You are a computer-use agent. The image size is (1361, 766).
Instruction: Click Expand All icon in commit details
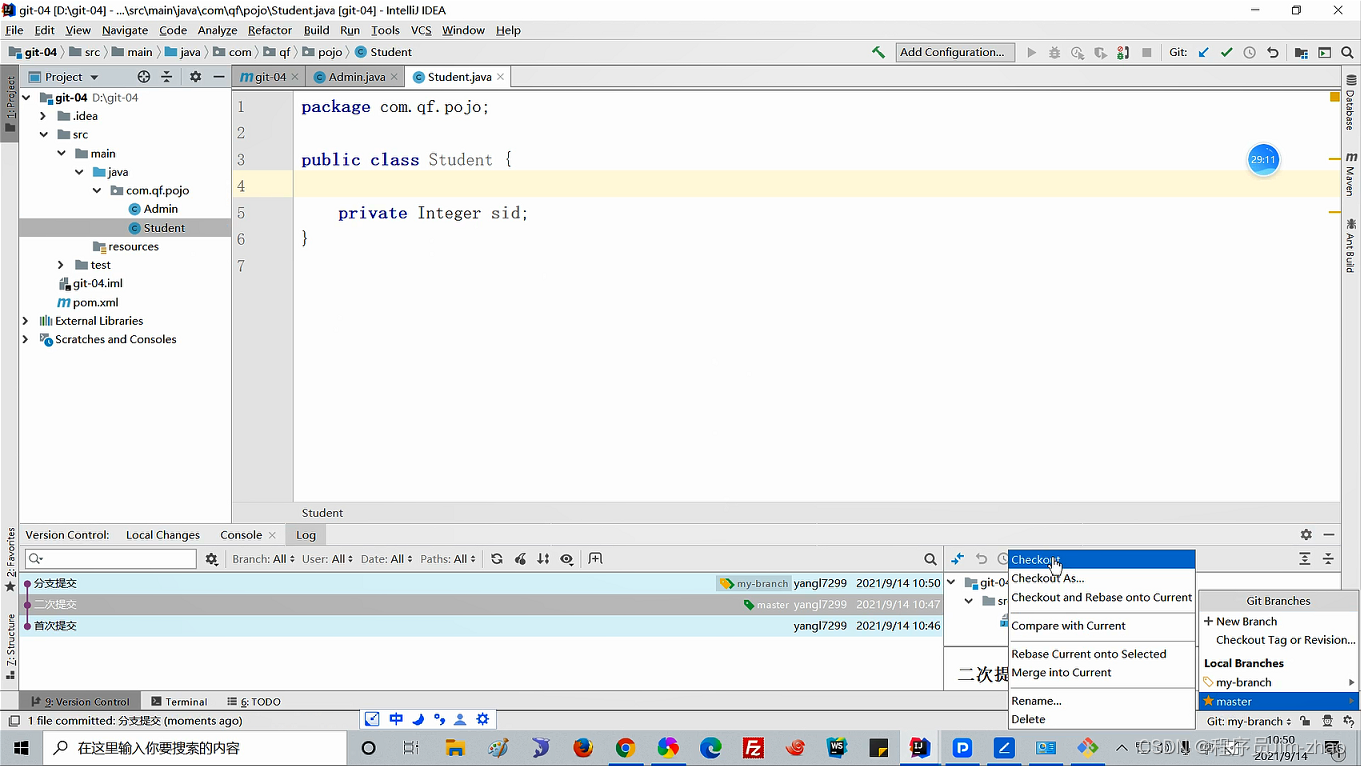[1305, 559]
